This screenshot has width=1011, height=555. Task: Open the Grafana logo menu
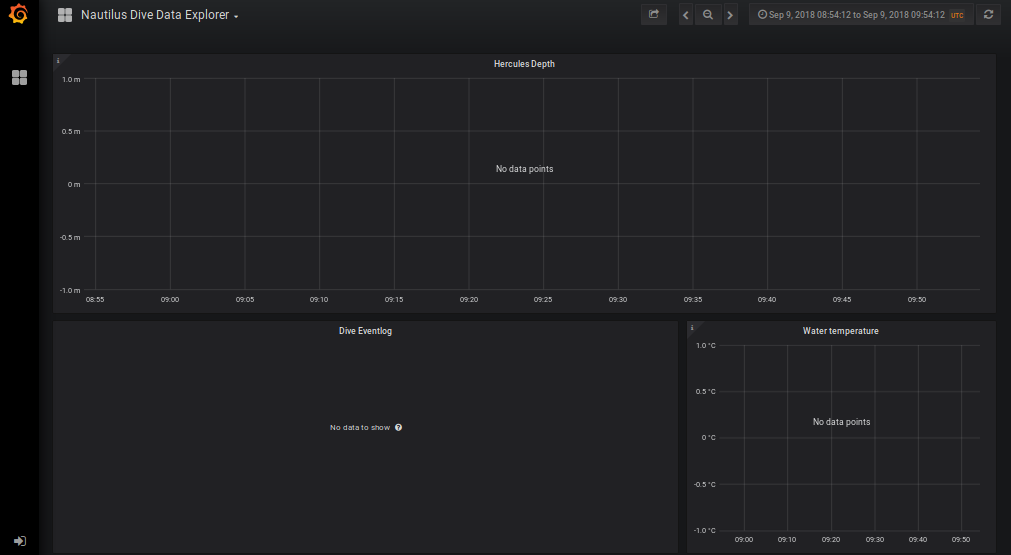(x=19, y=14)
